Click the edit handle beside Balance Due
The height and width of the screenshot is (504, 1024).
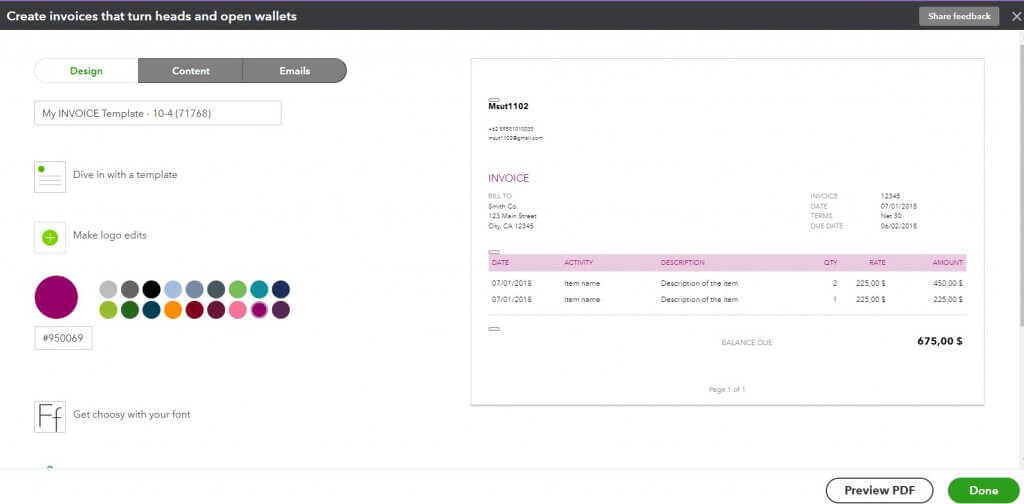(x=494, y=329)
